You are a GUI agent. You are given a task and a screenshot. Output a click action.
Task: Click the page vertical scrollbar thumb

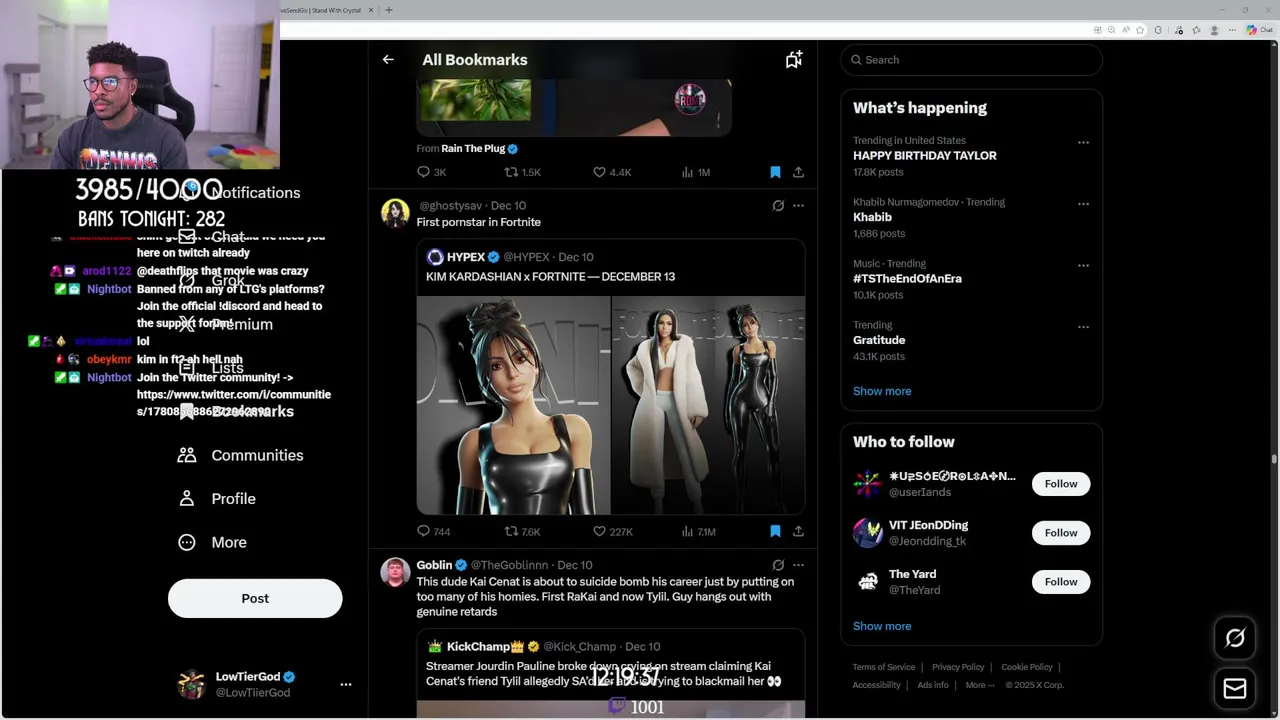[1273, 459]
